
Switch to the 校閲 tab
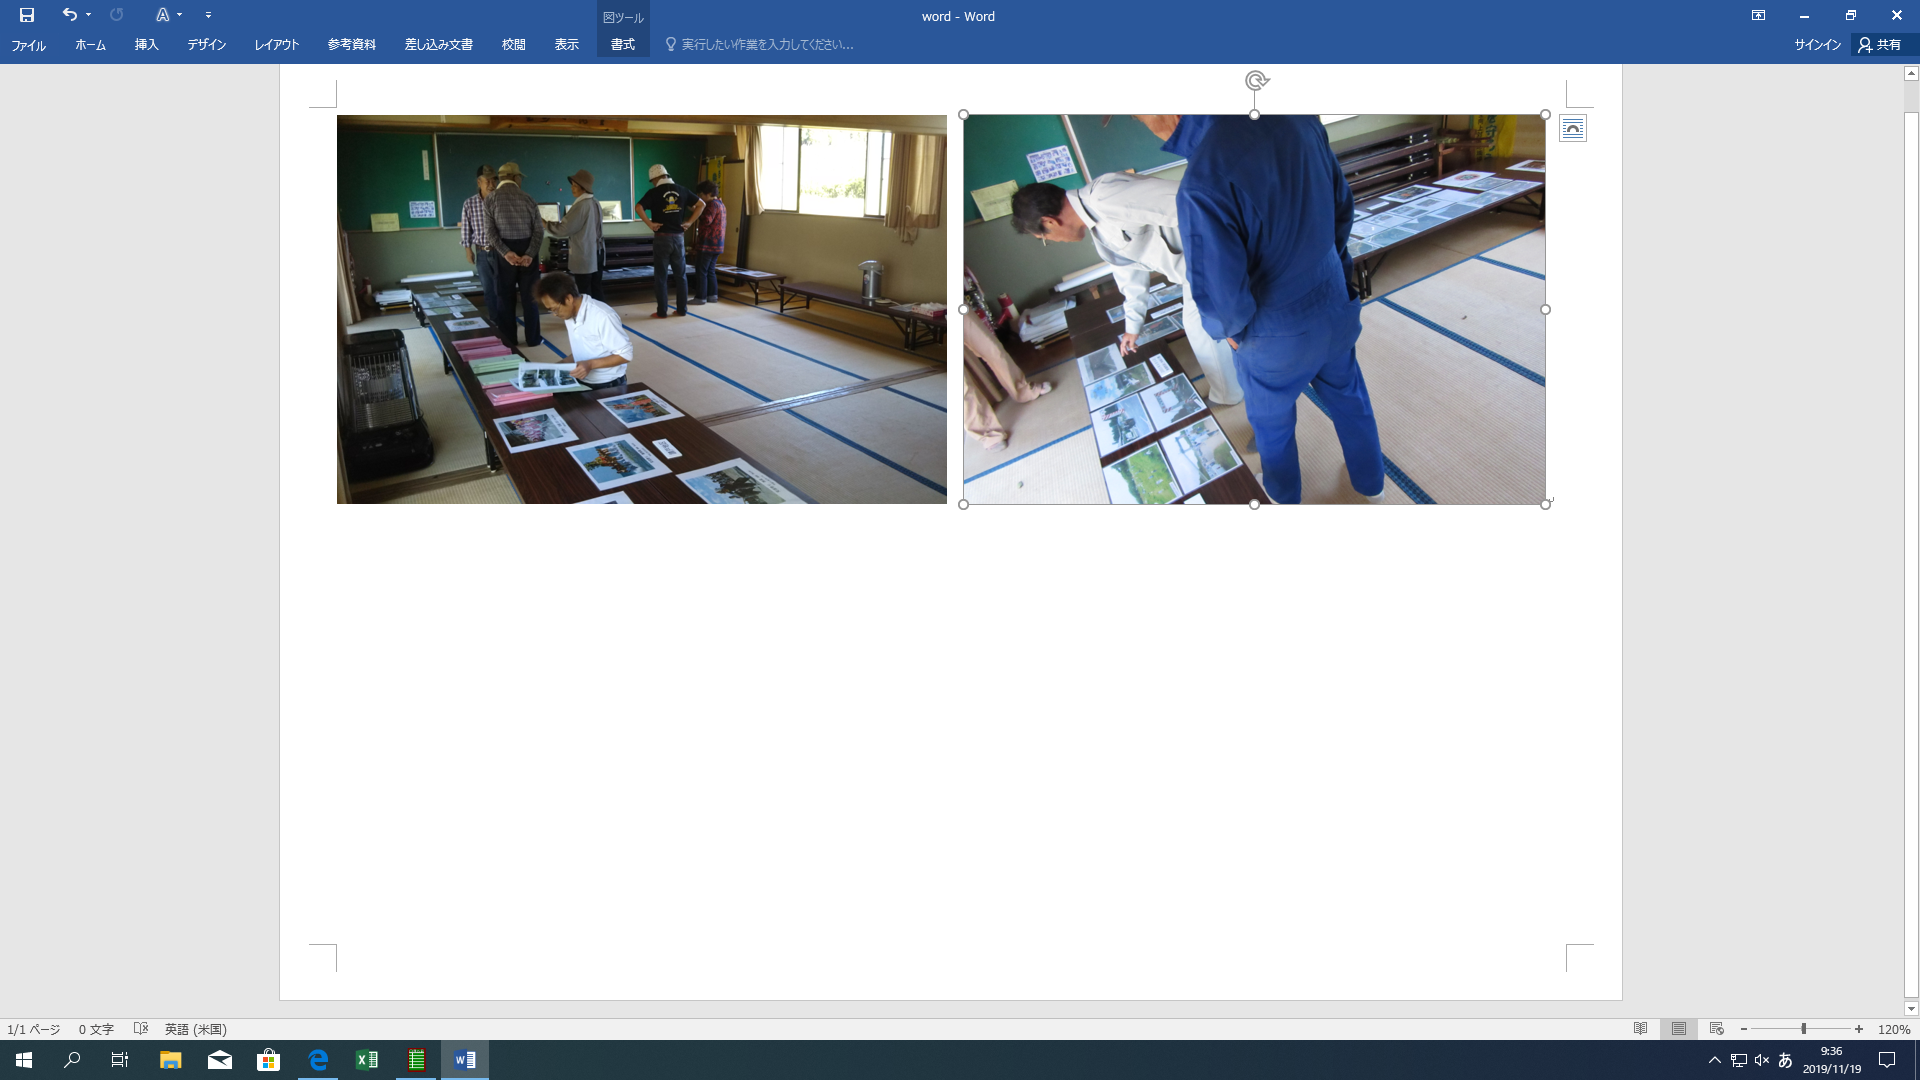(514, 45)
